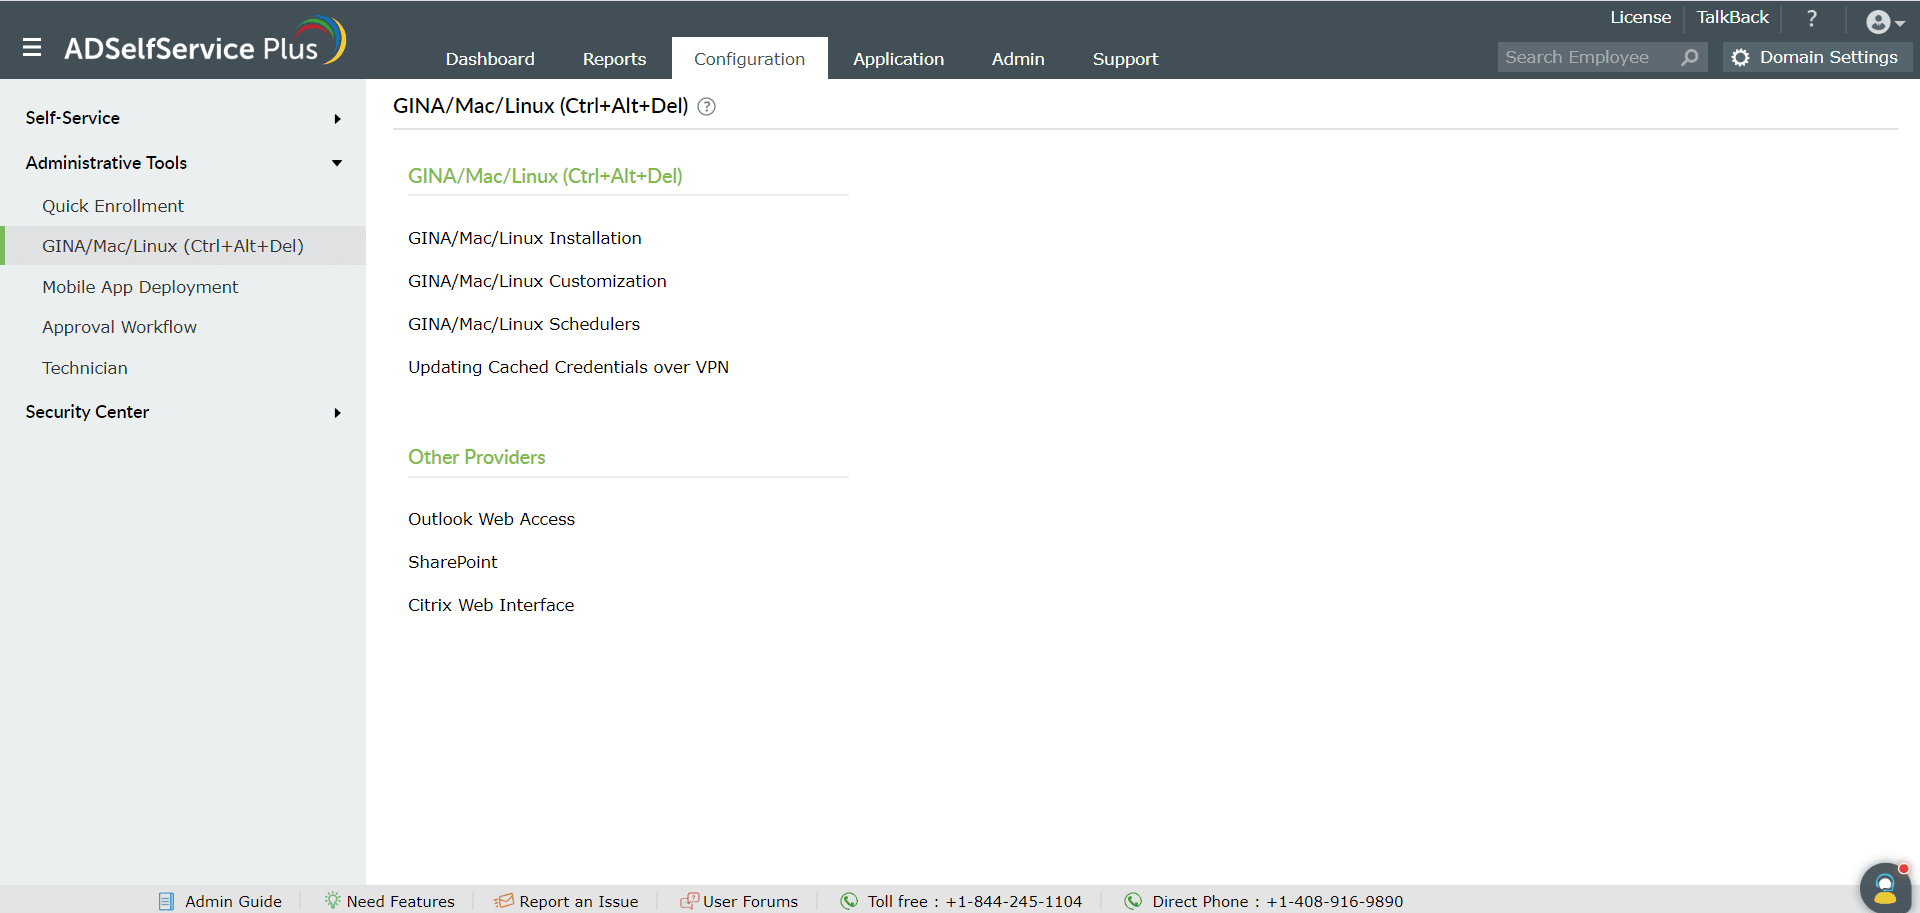The image size is (1920, 913).
Task: Click the Need Features link
Action: 389,901
